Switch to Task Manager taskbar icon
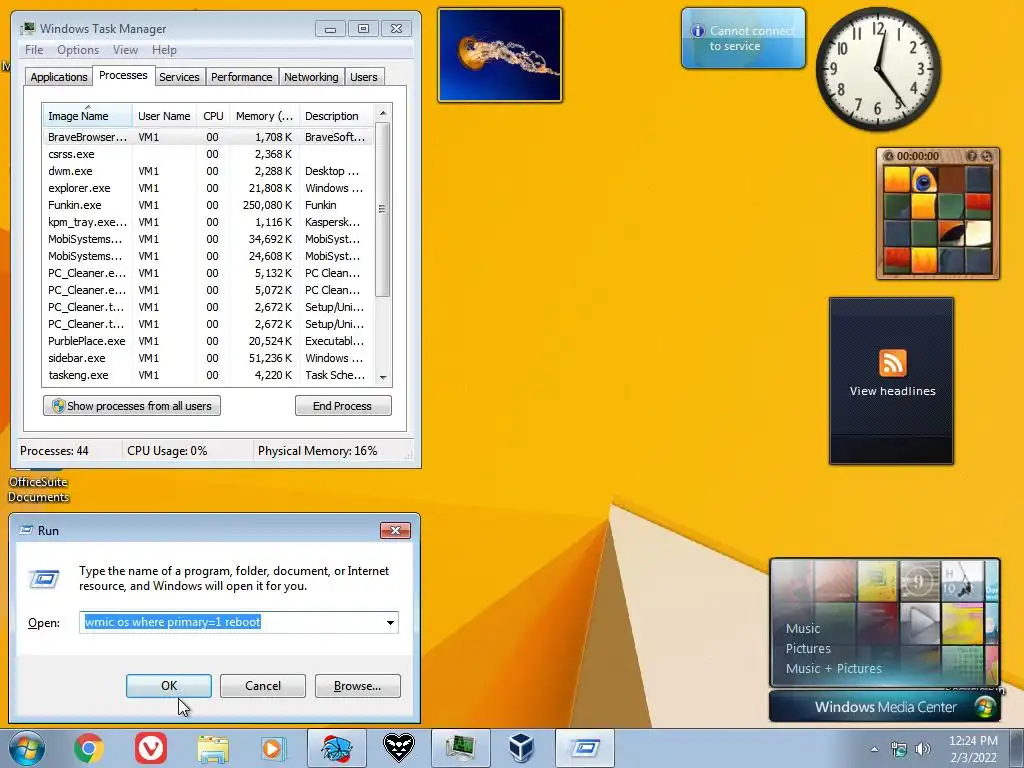The image size is (1024, 768). (x=460, y=748)
